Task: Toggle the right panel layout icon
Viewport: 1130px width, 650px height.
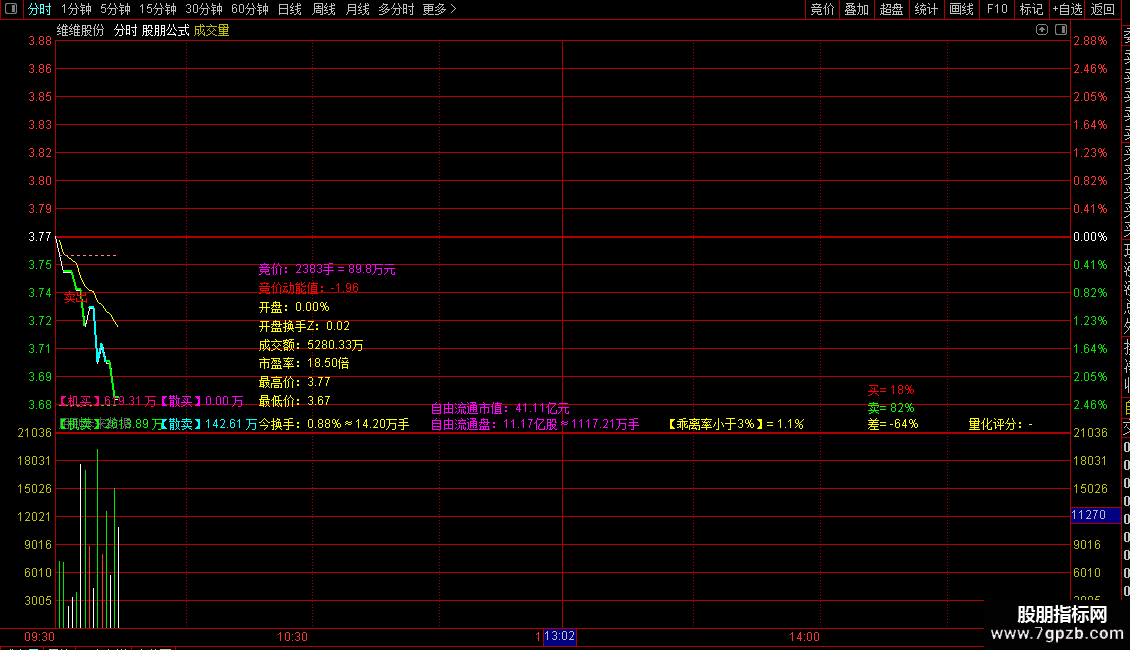Action: (x=1061, y=30)
